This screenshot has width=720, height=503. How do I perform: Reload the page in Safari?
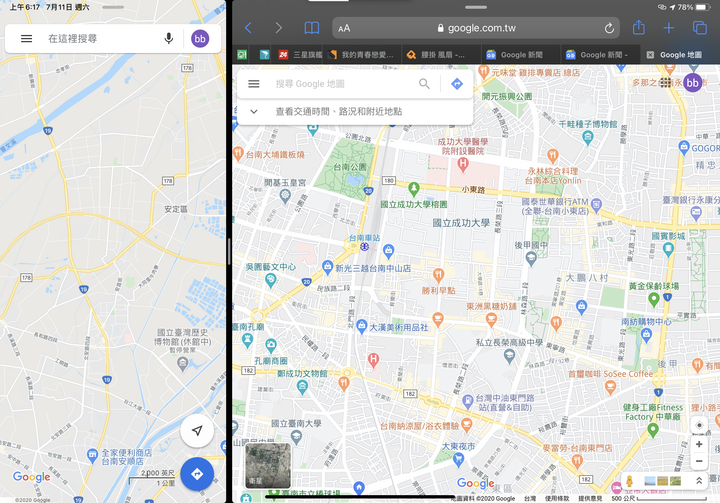pyautogui.click(x=609, y=28)
